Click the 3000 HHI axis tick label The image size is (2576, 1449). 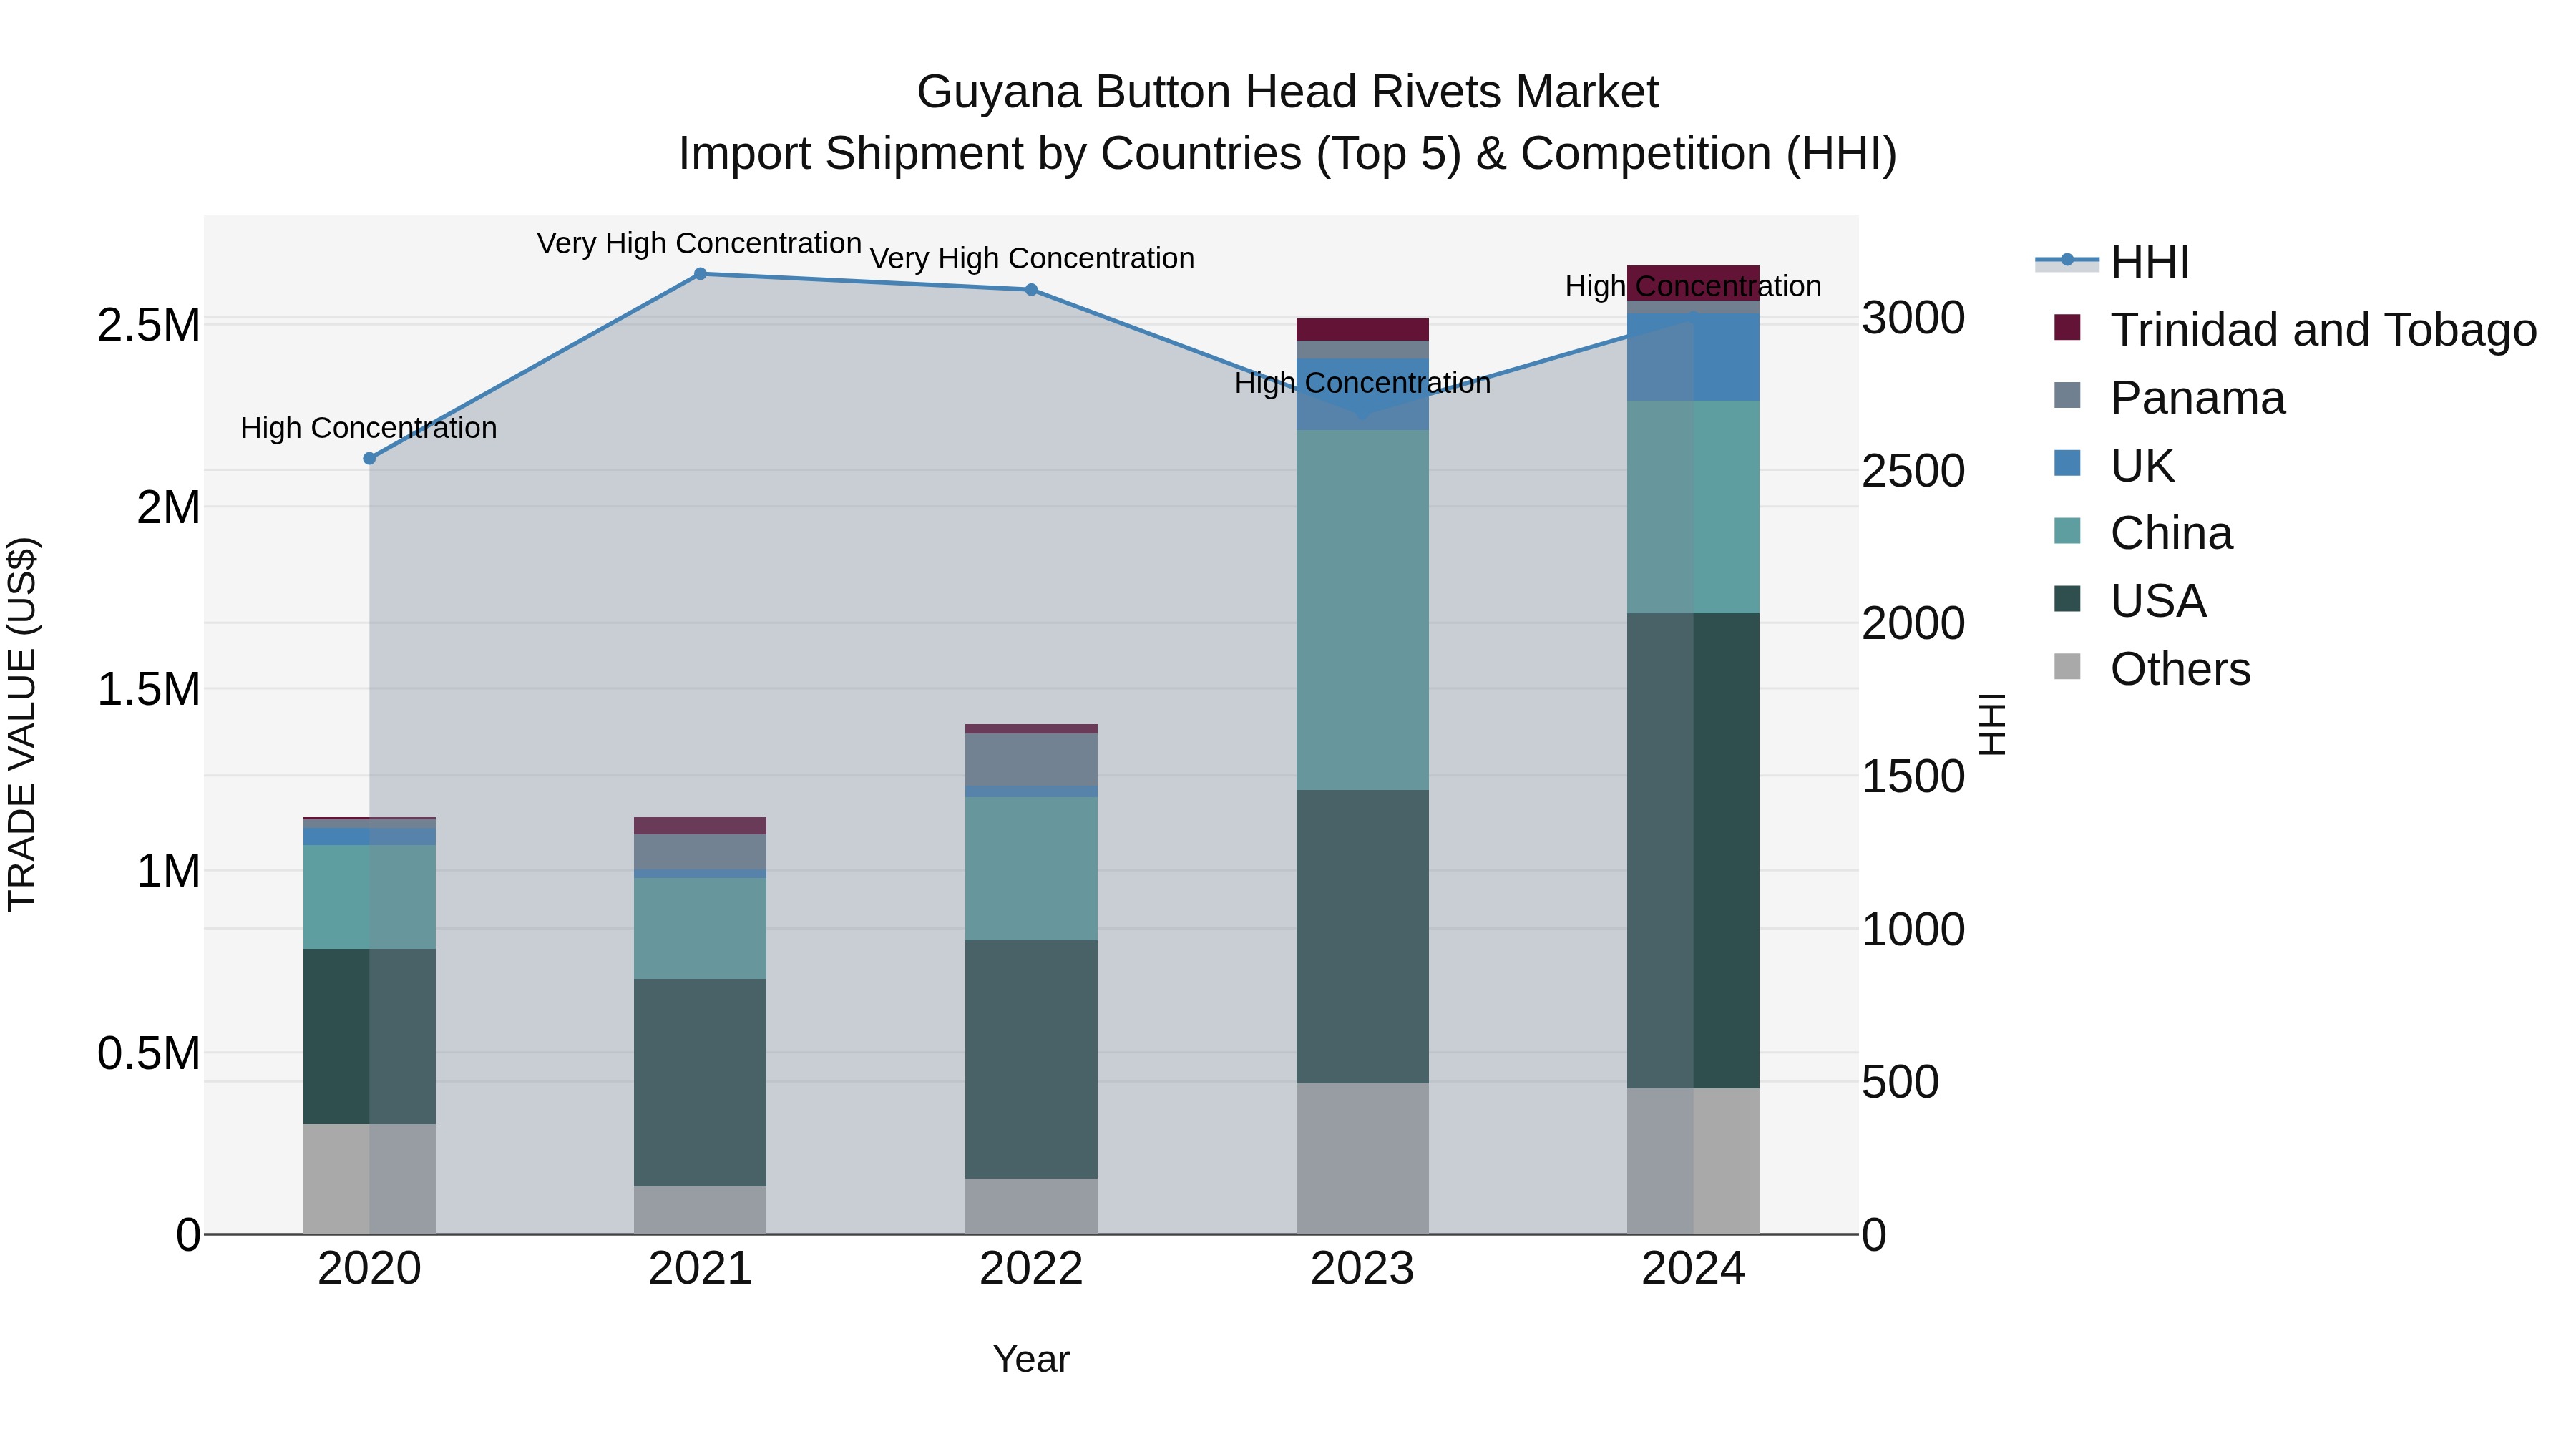(1913, 318)
